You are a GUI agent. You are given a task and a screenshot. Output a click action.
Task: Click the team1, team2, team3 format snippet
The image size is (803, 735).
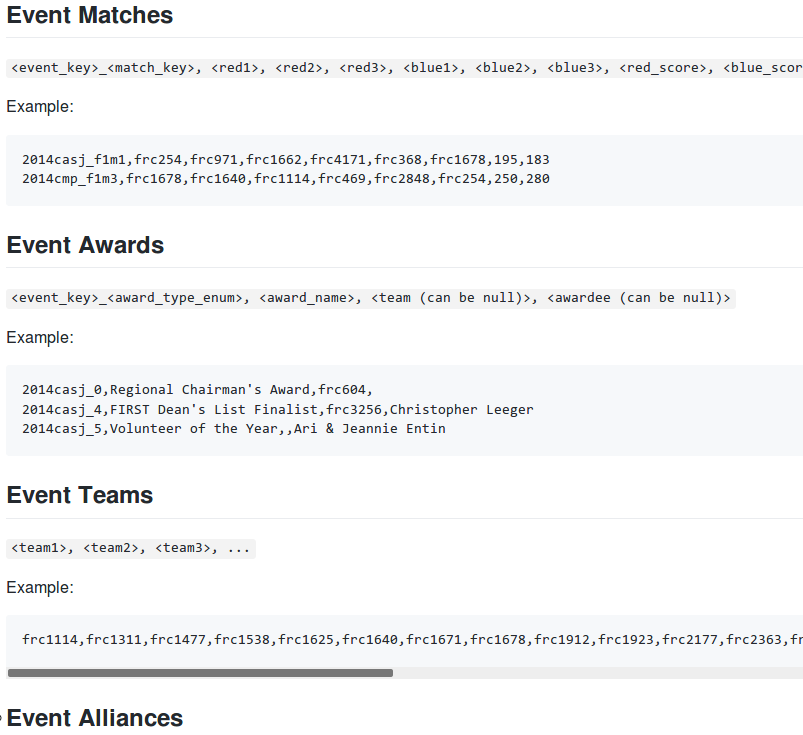131,548
